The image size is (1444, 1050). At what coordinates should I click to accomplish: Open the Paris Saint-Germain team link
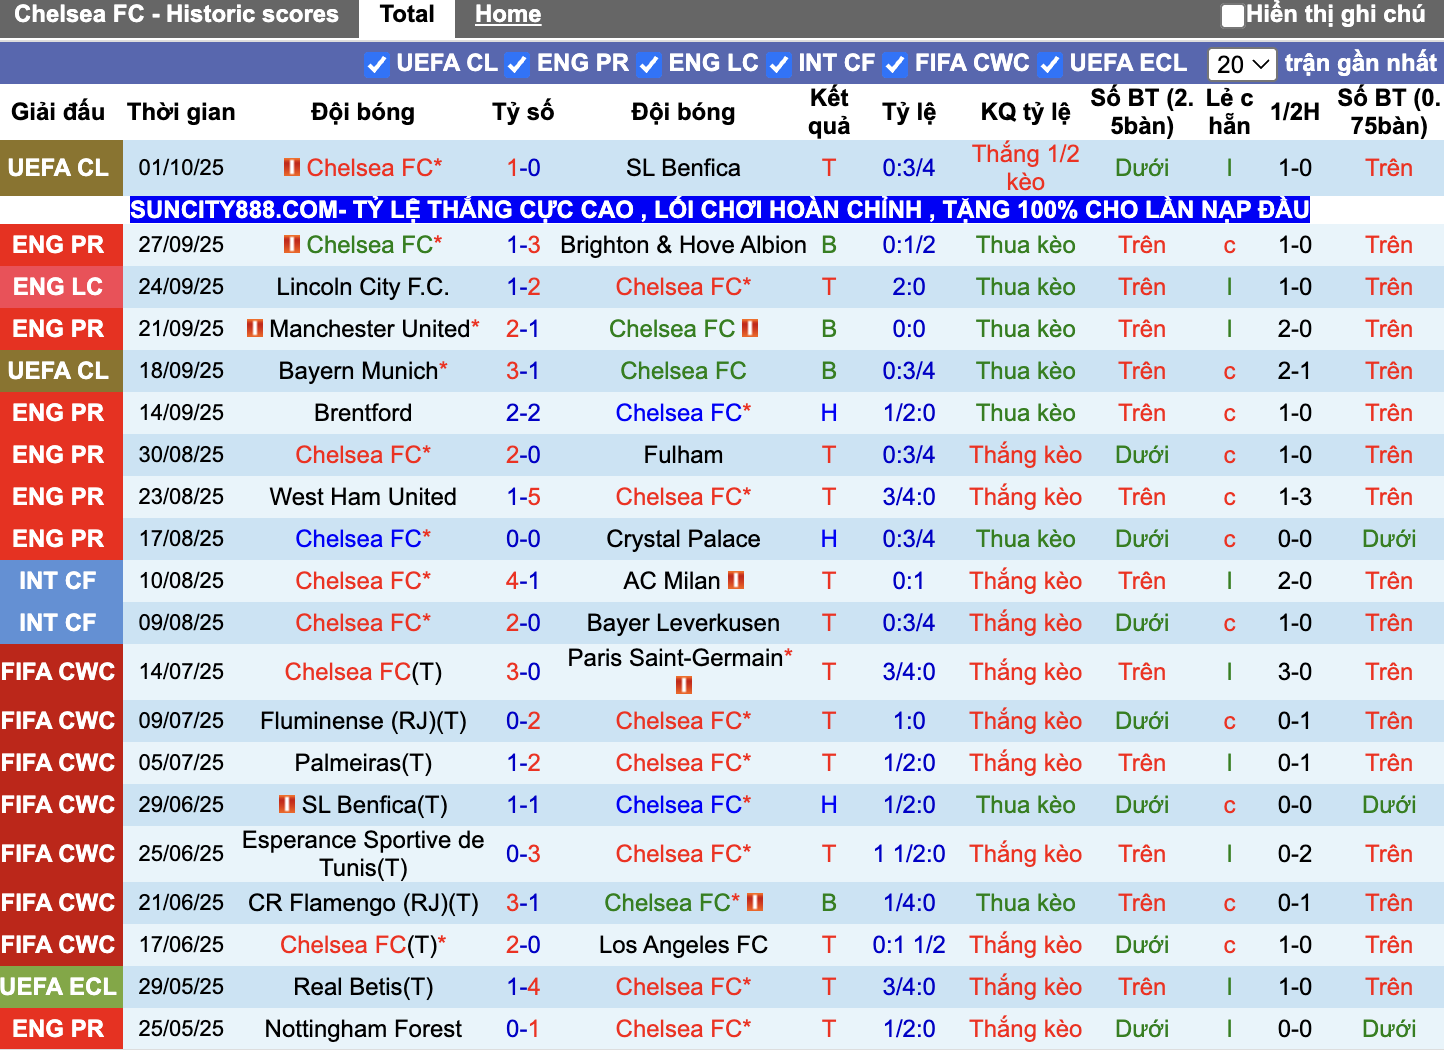[675, 658]
